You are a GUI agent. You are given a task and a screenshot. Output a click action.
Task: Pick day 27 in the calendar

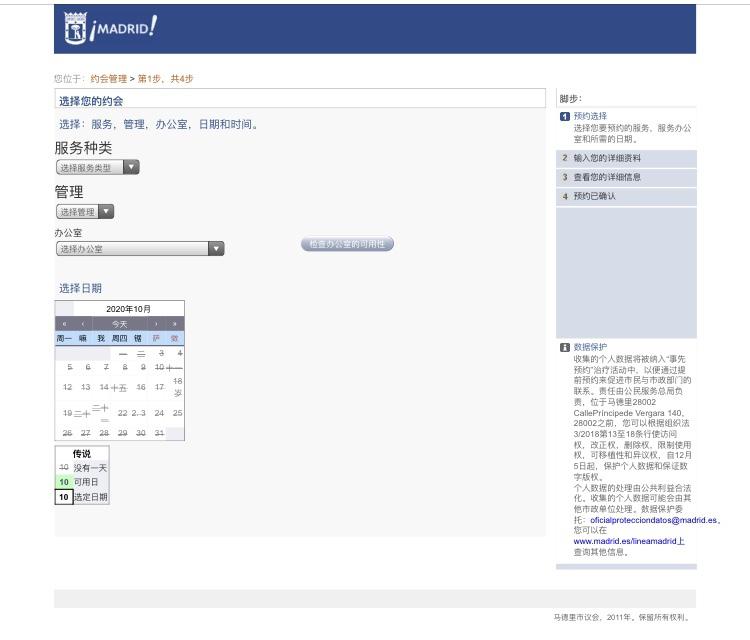(86, 433)
